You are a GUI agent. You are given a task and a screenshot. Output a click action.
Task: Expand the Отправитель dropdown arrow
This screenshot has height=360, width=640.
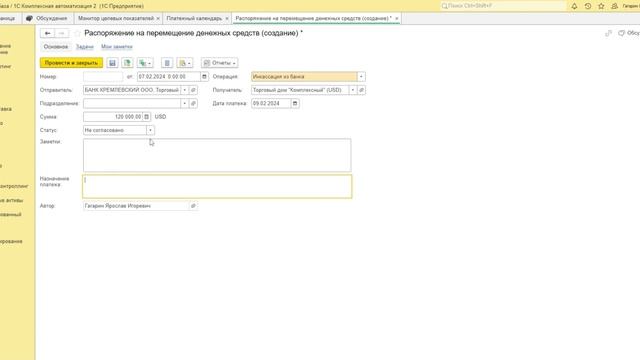click(x=184, y=90)
